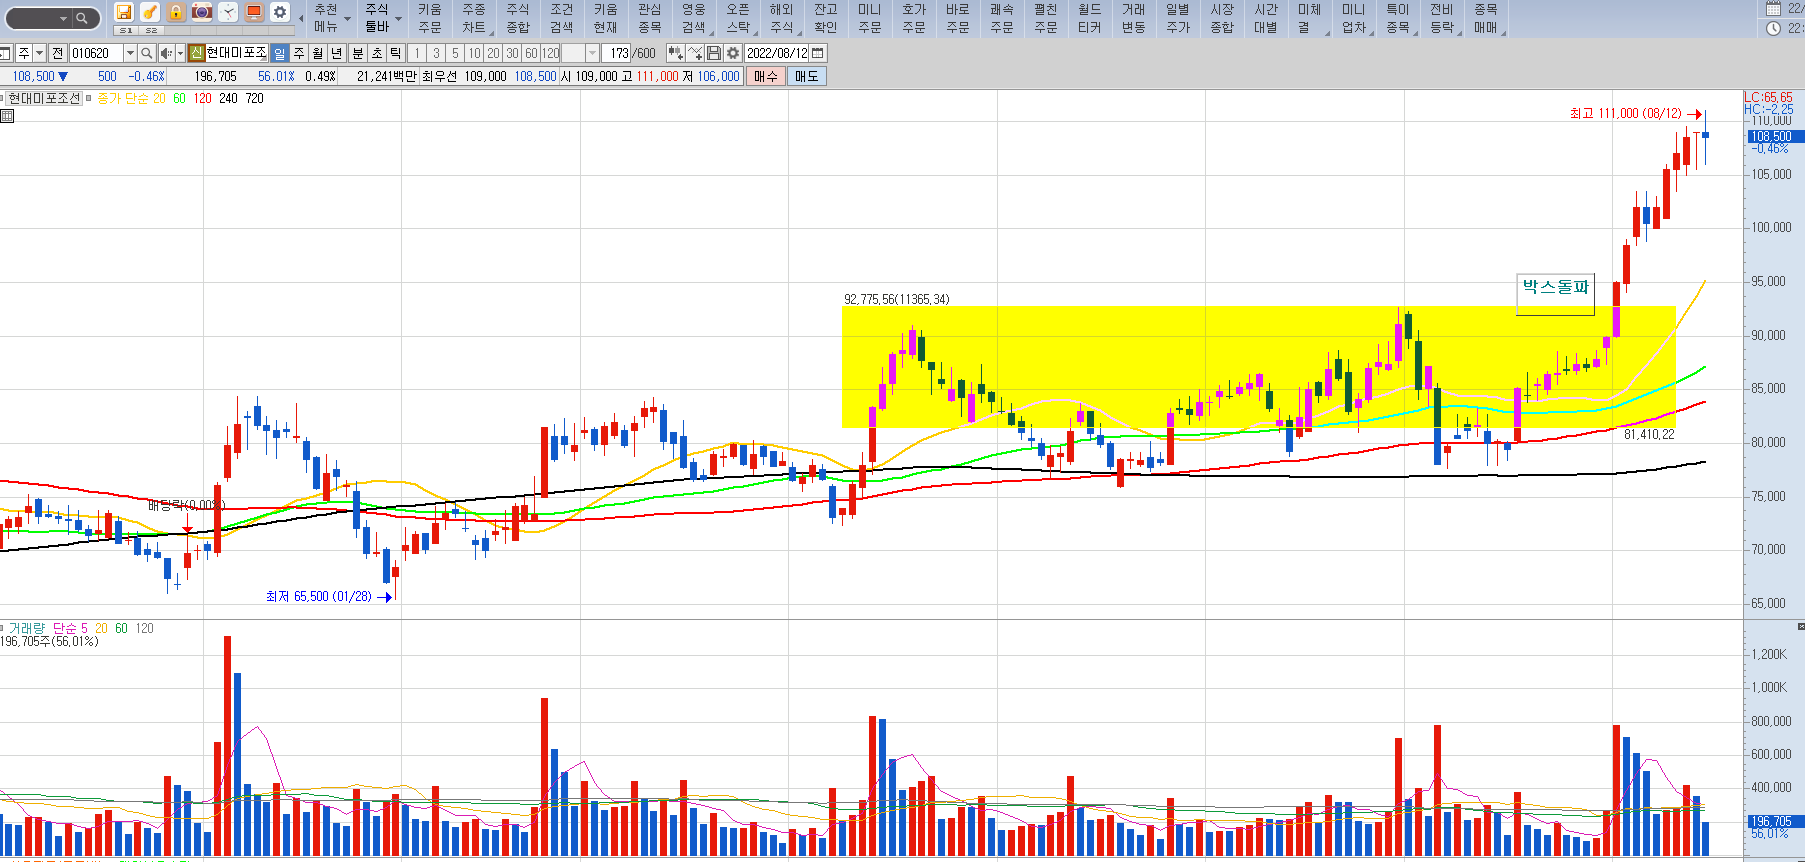
Task: Click green 60 moving average legend
Action: [180, 98]
